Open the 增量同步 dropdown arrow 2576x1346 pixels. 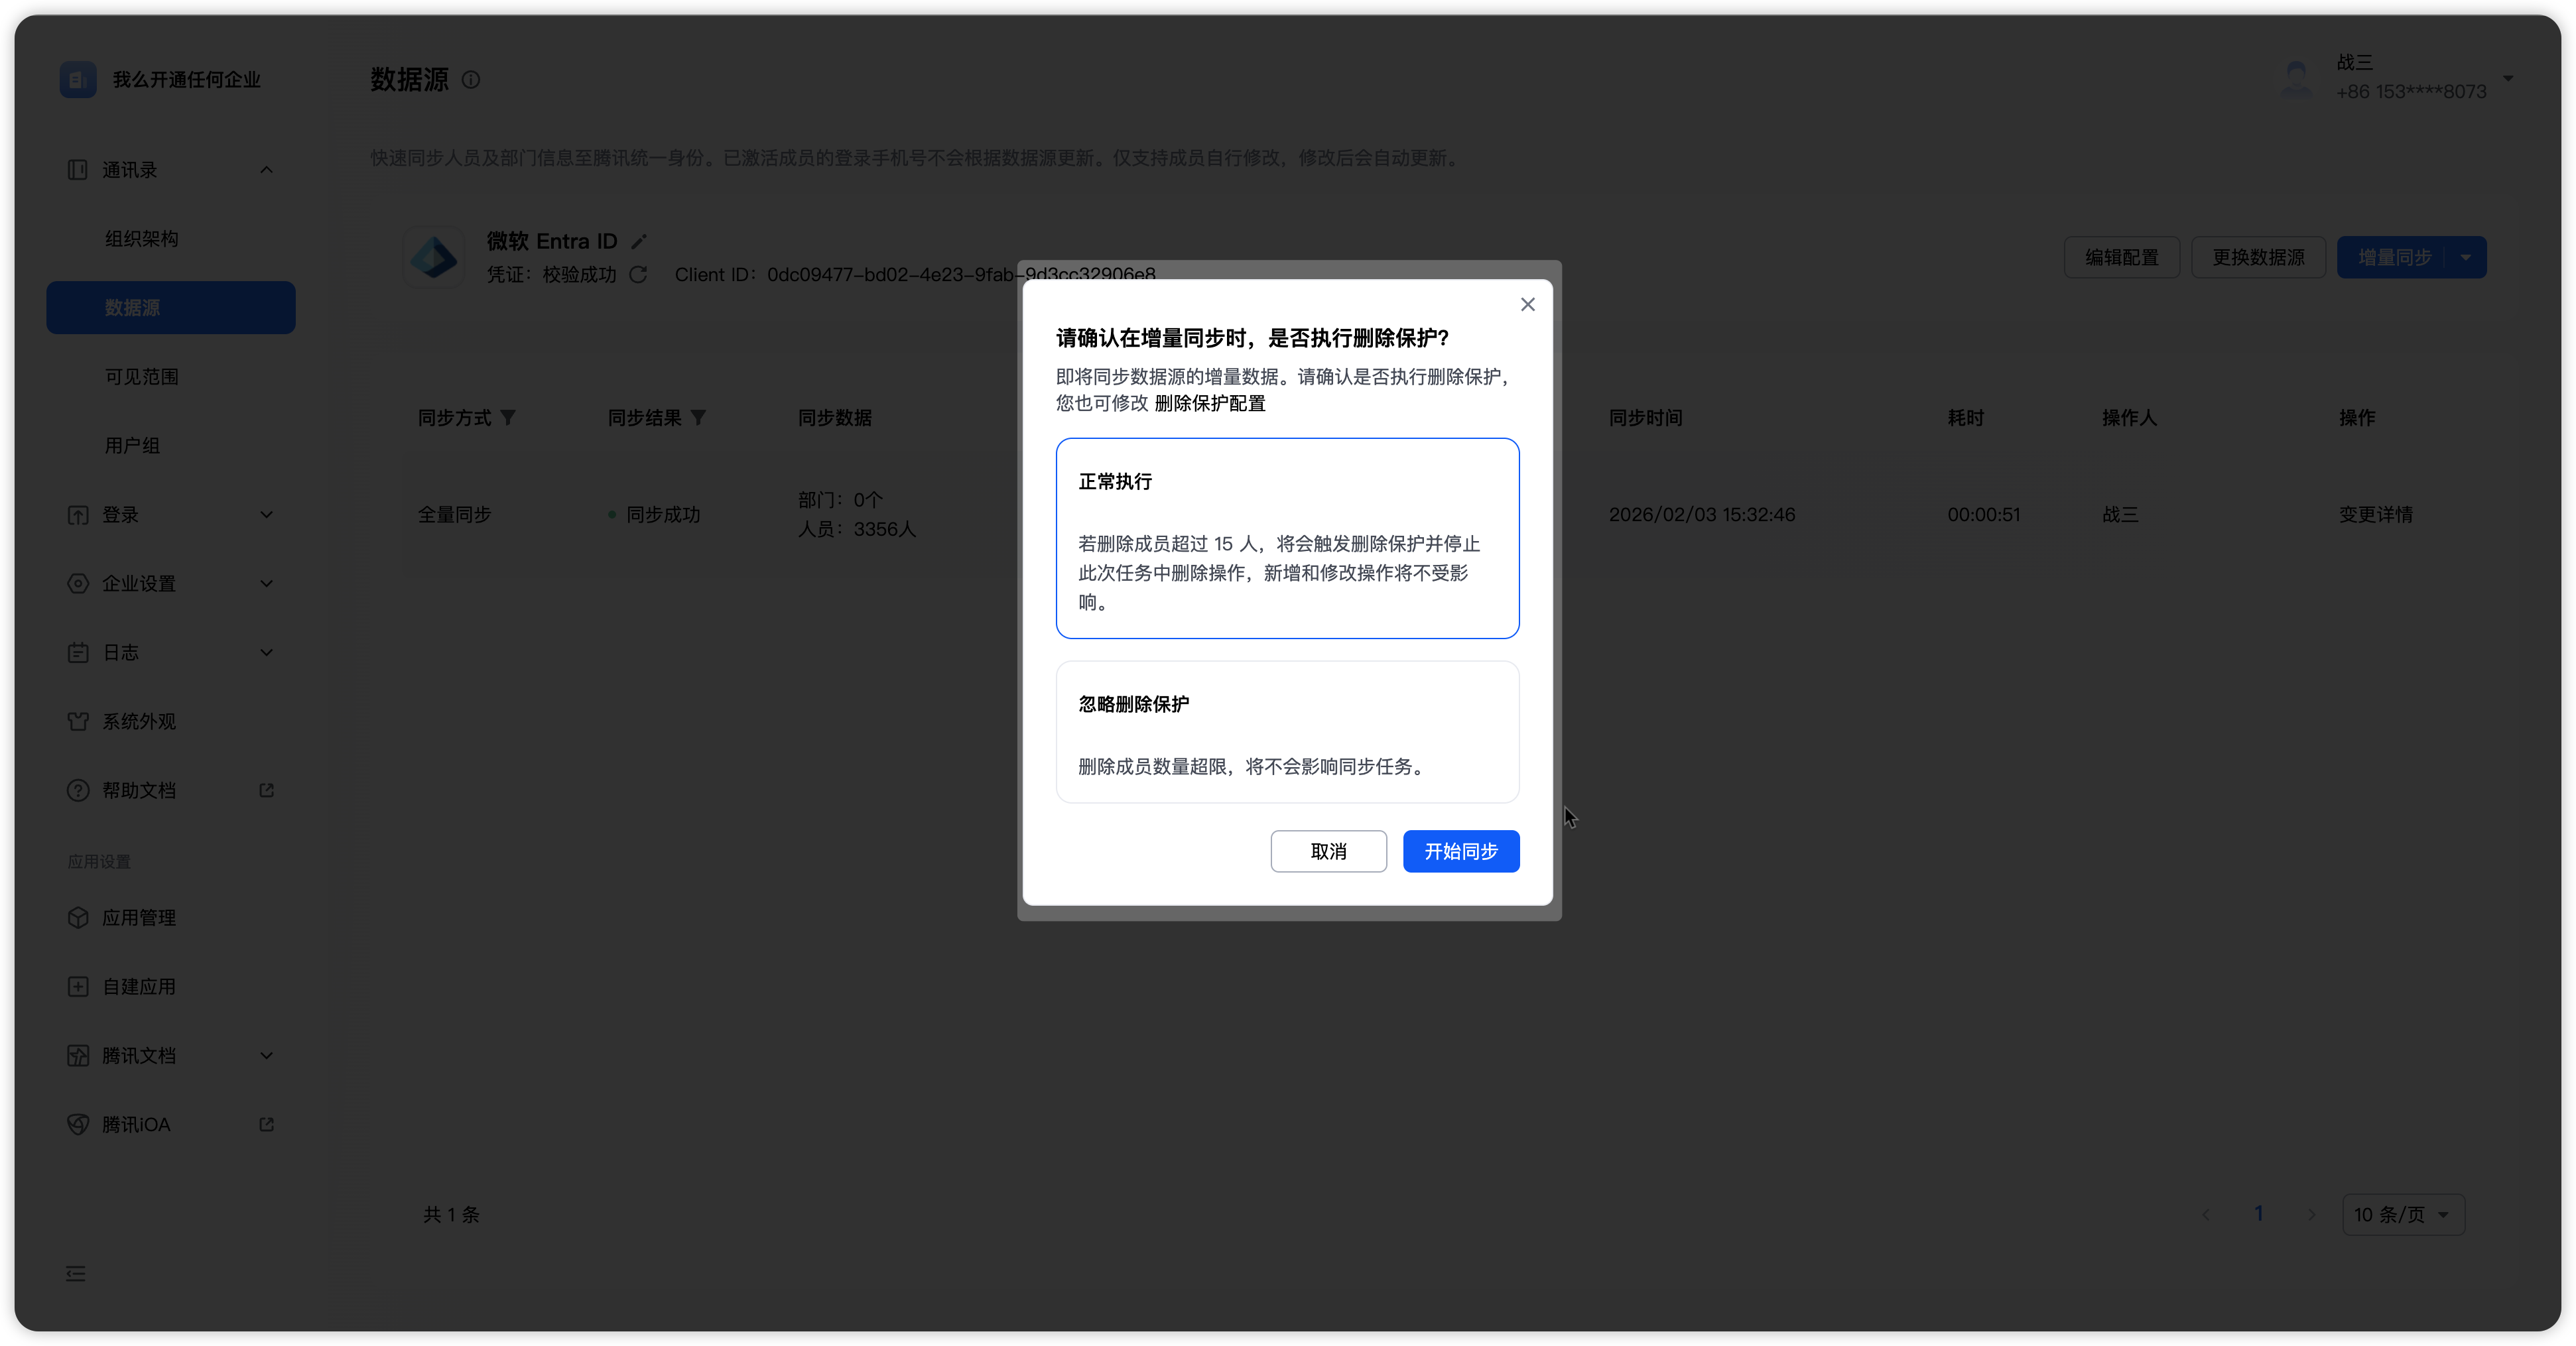pos(2465,258)
